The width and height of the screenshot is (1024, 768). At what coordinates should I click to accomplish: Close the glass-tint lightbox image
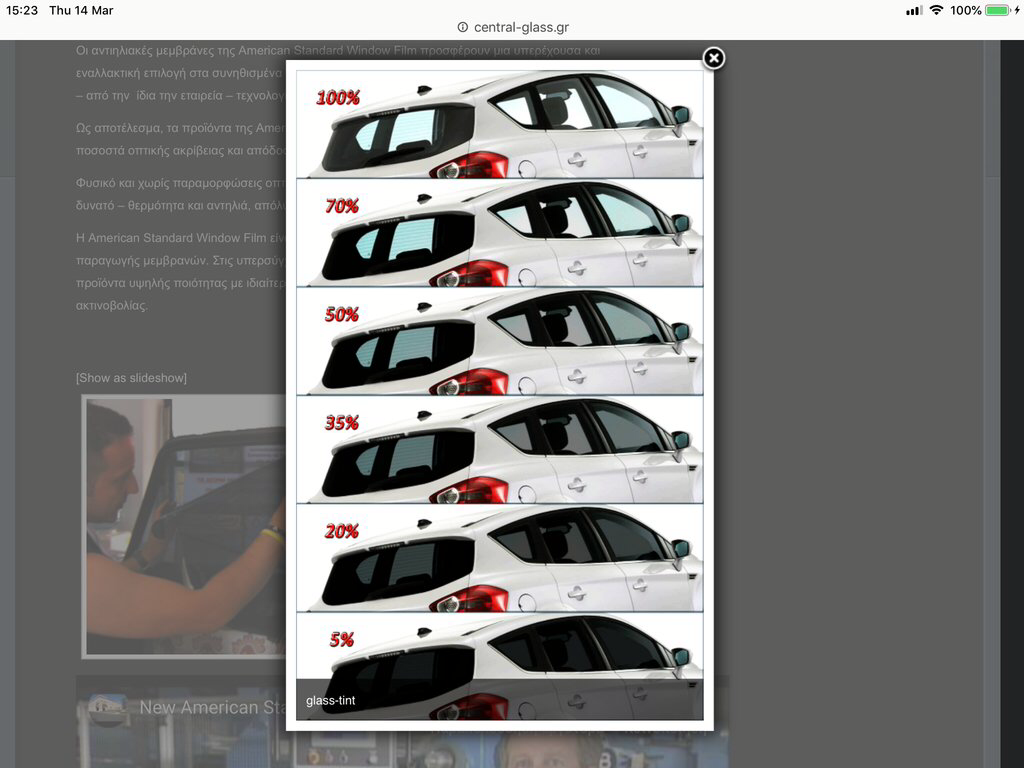(713, 58)
